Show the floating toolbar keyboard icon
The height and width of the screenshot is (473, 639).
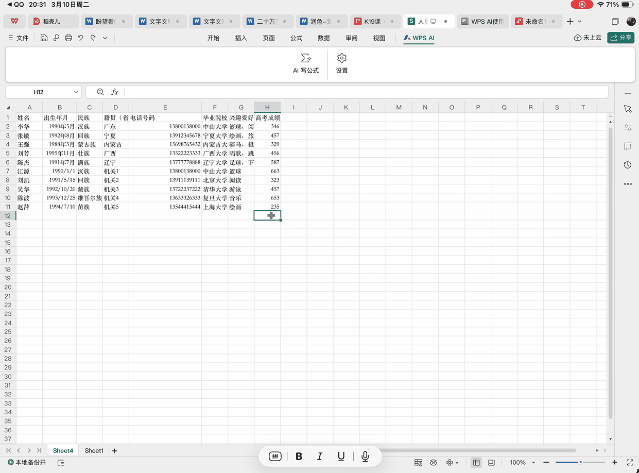(x=274, y=456)
